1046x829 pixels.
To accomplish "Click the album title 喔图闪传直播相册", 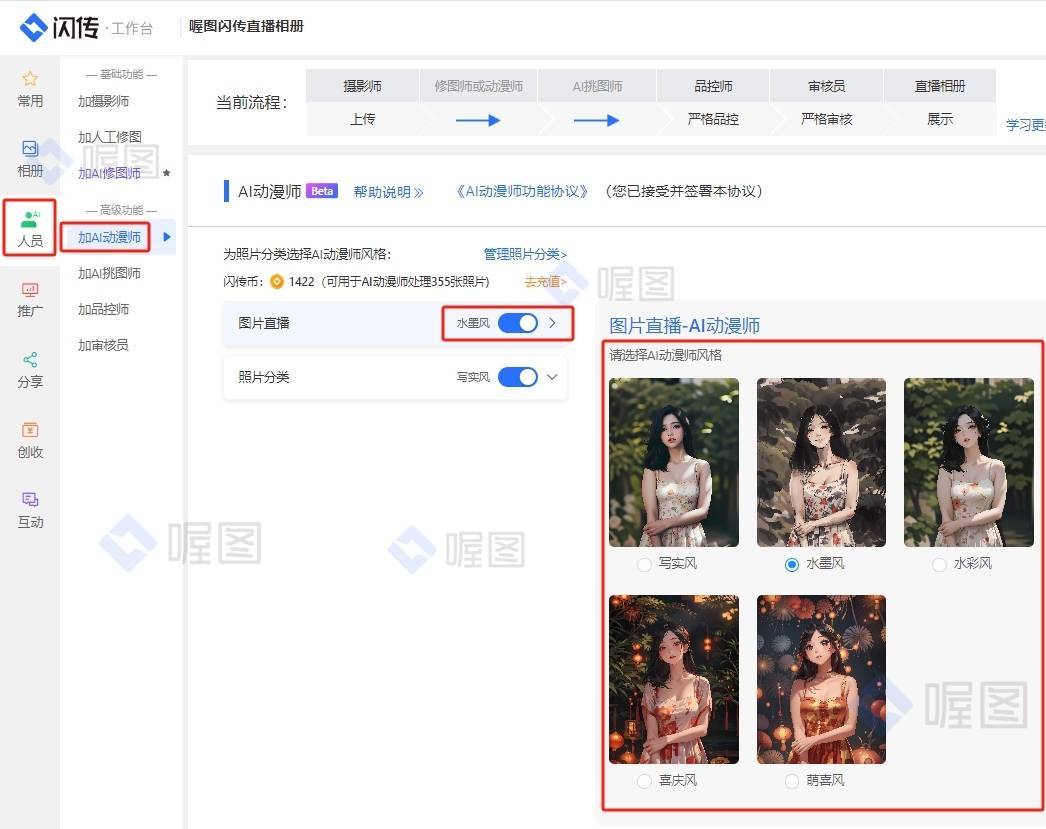I will (x=246, y=26).
